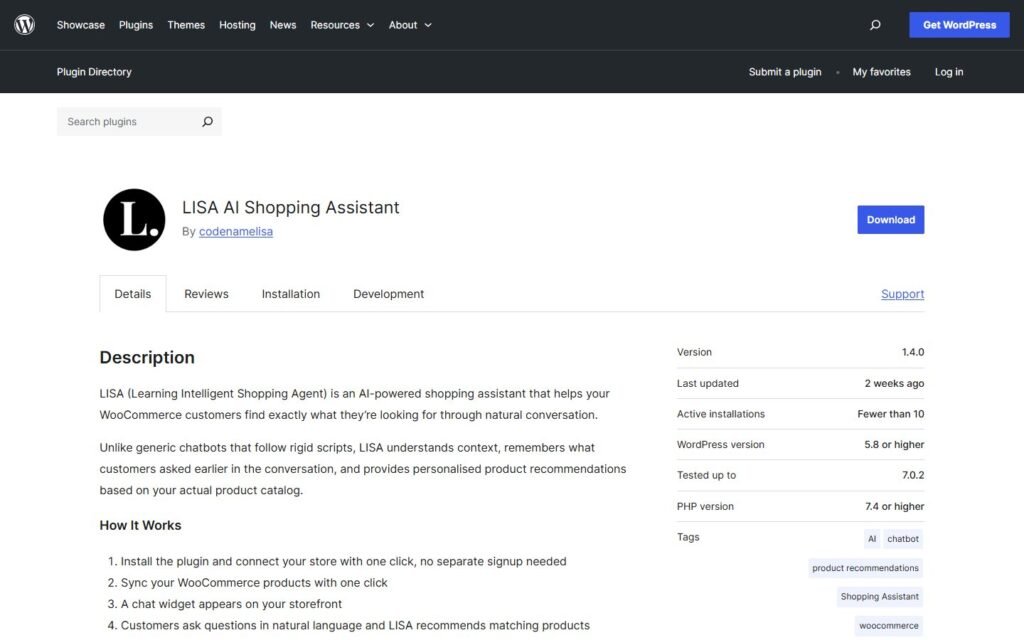1024x640 pixels.
Task: Click the '2 weeks ago' last updated value
Action: pos(894,383)
